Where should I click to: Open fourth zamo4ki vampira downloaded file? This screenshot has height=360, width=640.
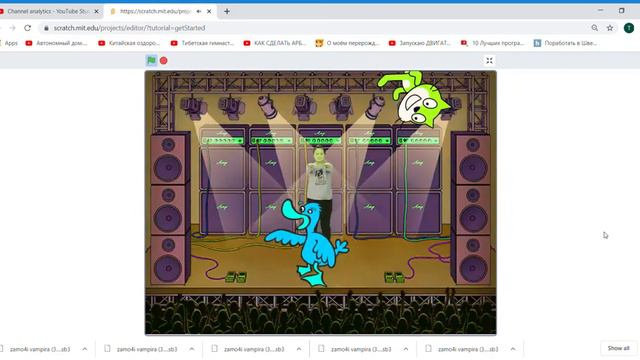pyautogui.click(x=356, y=349)
